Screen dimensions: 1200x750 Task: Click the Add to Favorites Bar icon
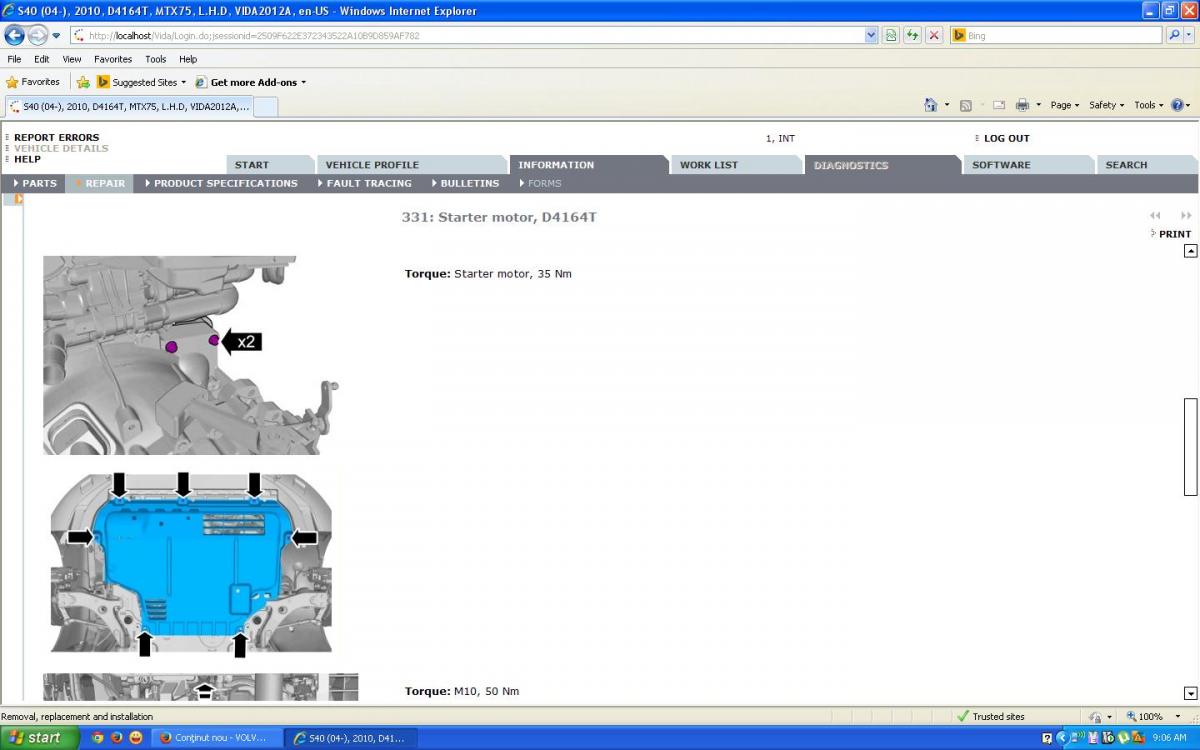pos(83,82)
